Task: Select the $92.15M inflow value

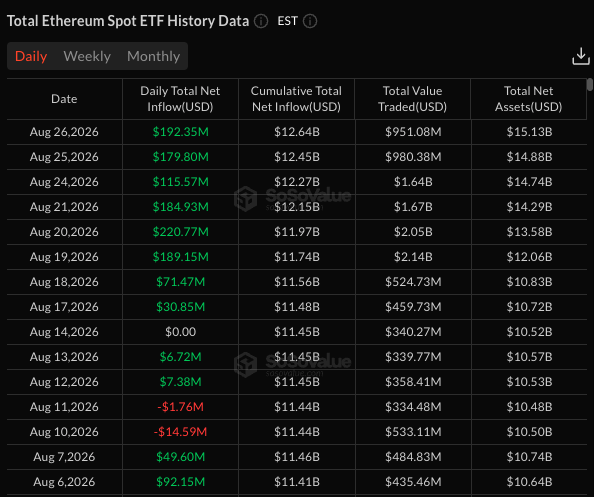Action: coord(180,482)
